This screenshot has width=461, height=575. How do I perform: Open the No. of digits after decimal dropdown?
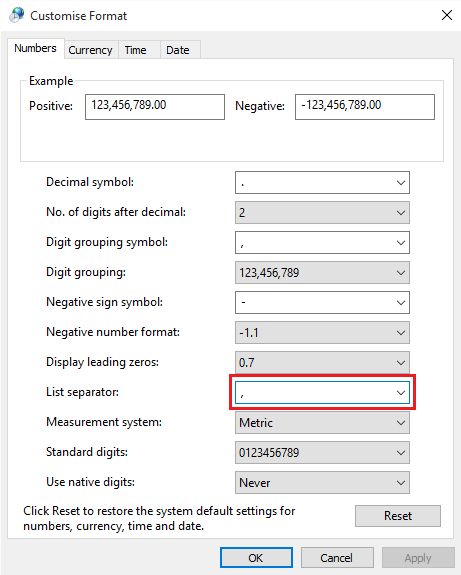[322, 212]
